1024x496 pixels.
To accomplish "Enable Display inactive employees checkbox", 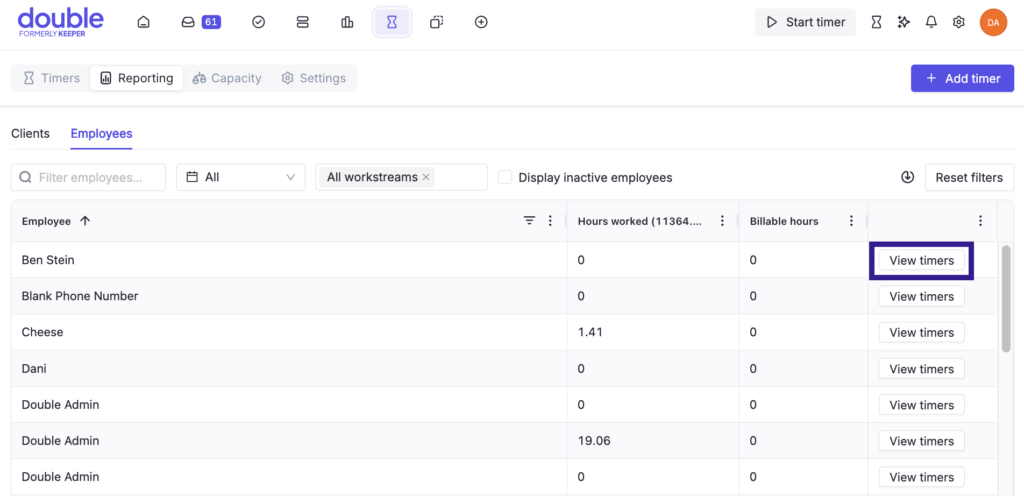I will click(x=506, y=177).
